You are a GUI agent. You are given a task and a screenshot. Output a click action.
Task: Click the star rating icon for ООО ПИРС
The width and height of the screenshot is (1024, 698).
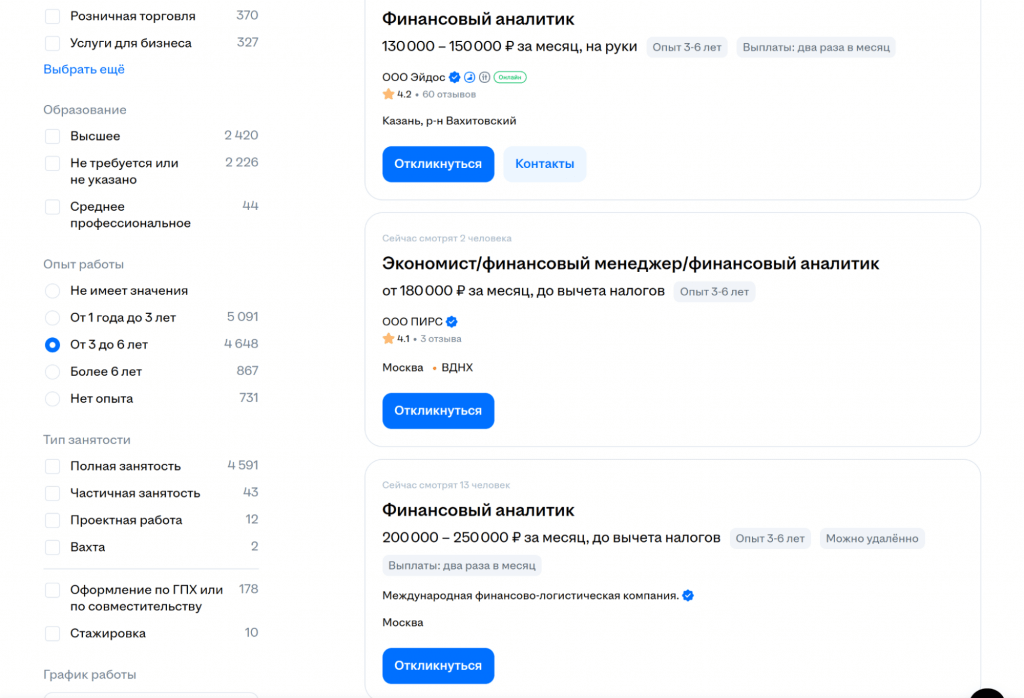[x=388, y=339]
